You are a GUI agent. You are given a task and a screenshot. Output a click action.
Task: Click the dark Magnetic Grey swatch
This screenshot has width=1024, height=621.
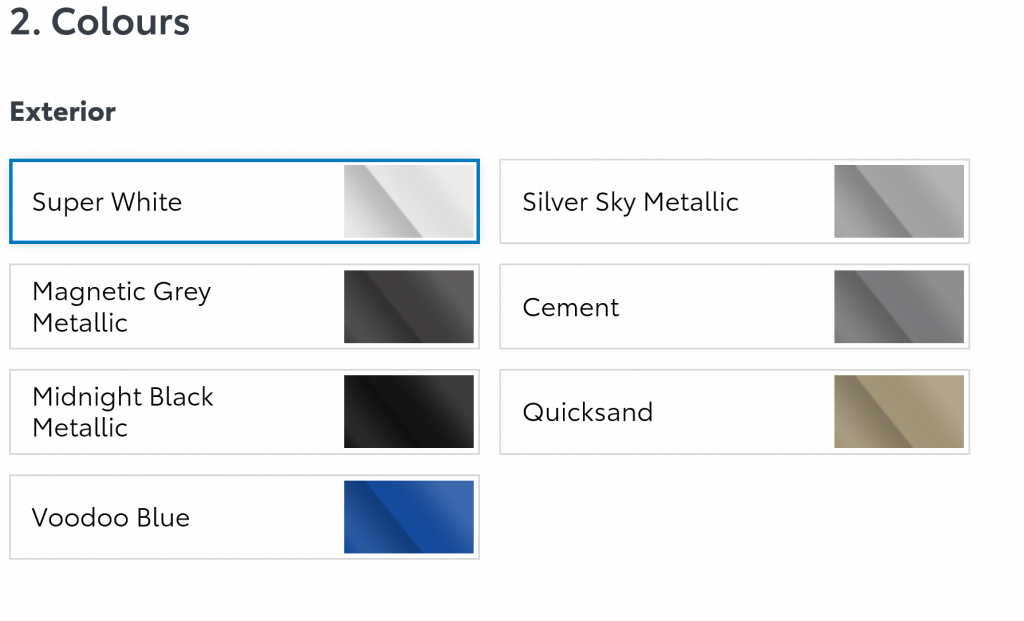point(409,306)
